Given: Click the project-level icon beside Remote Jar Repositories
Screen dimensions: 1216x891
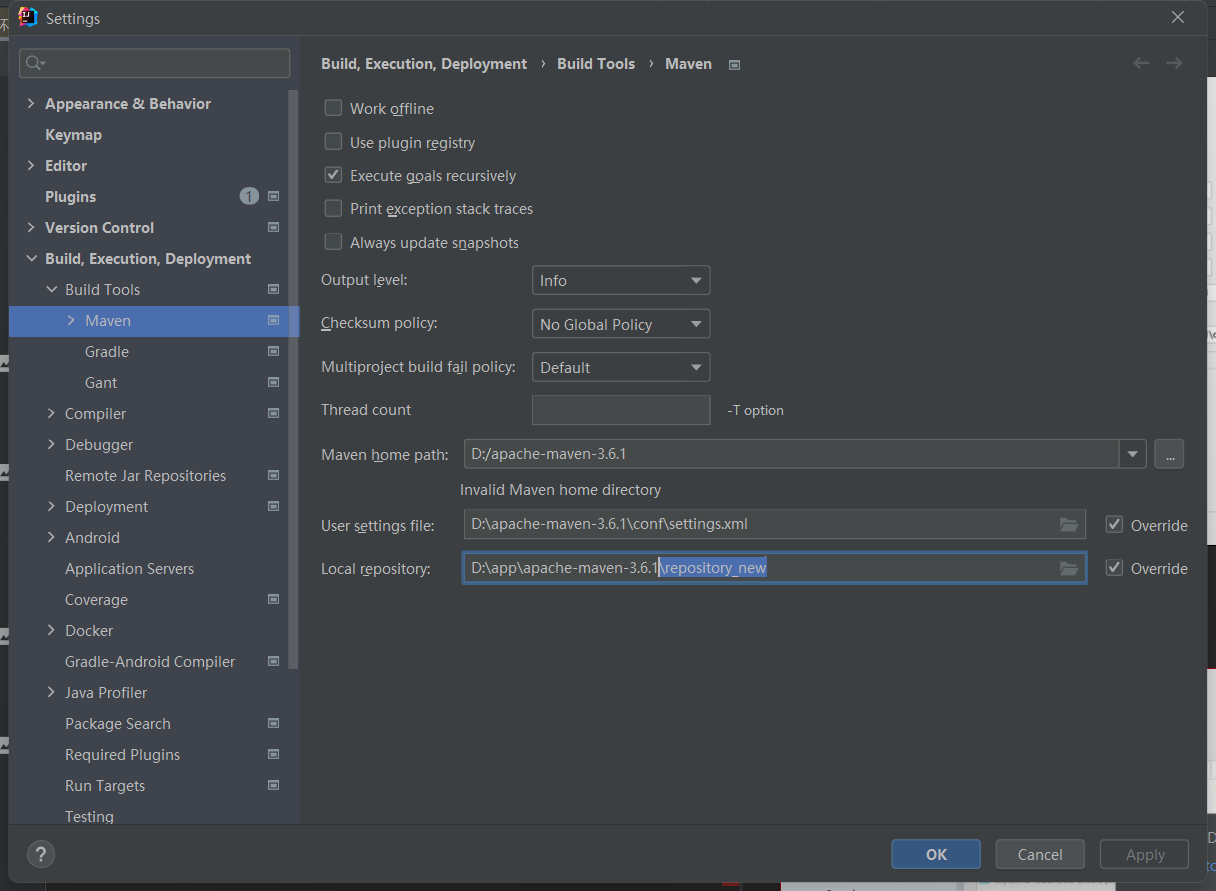Looking at the screenshot, I should click(x=274, y=475).
